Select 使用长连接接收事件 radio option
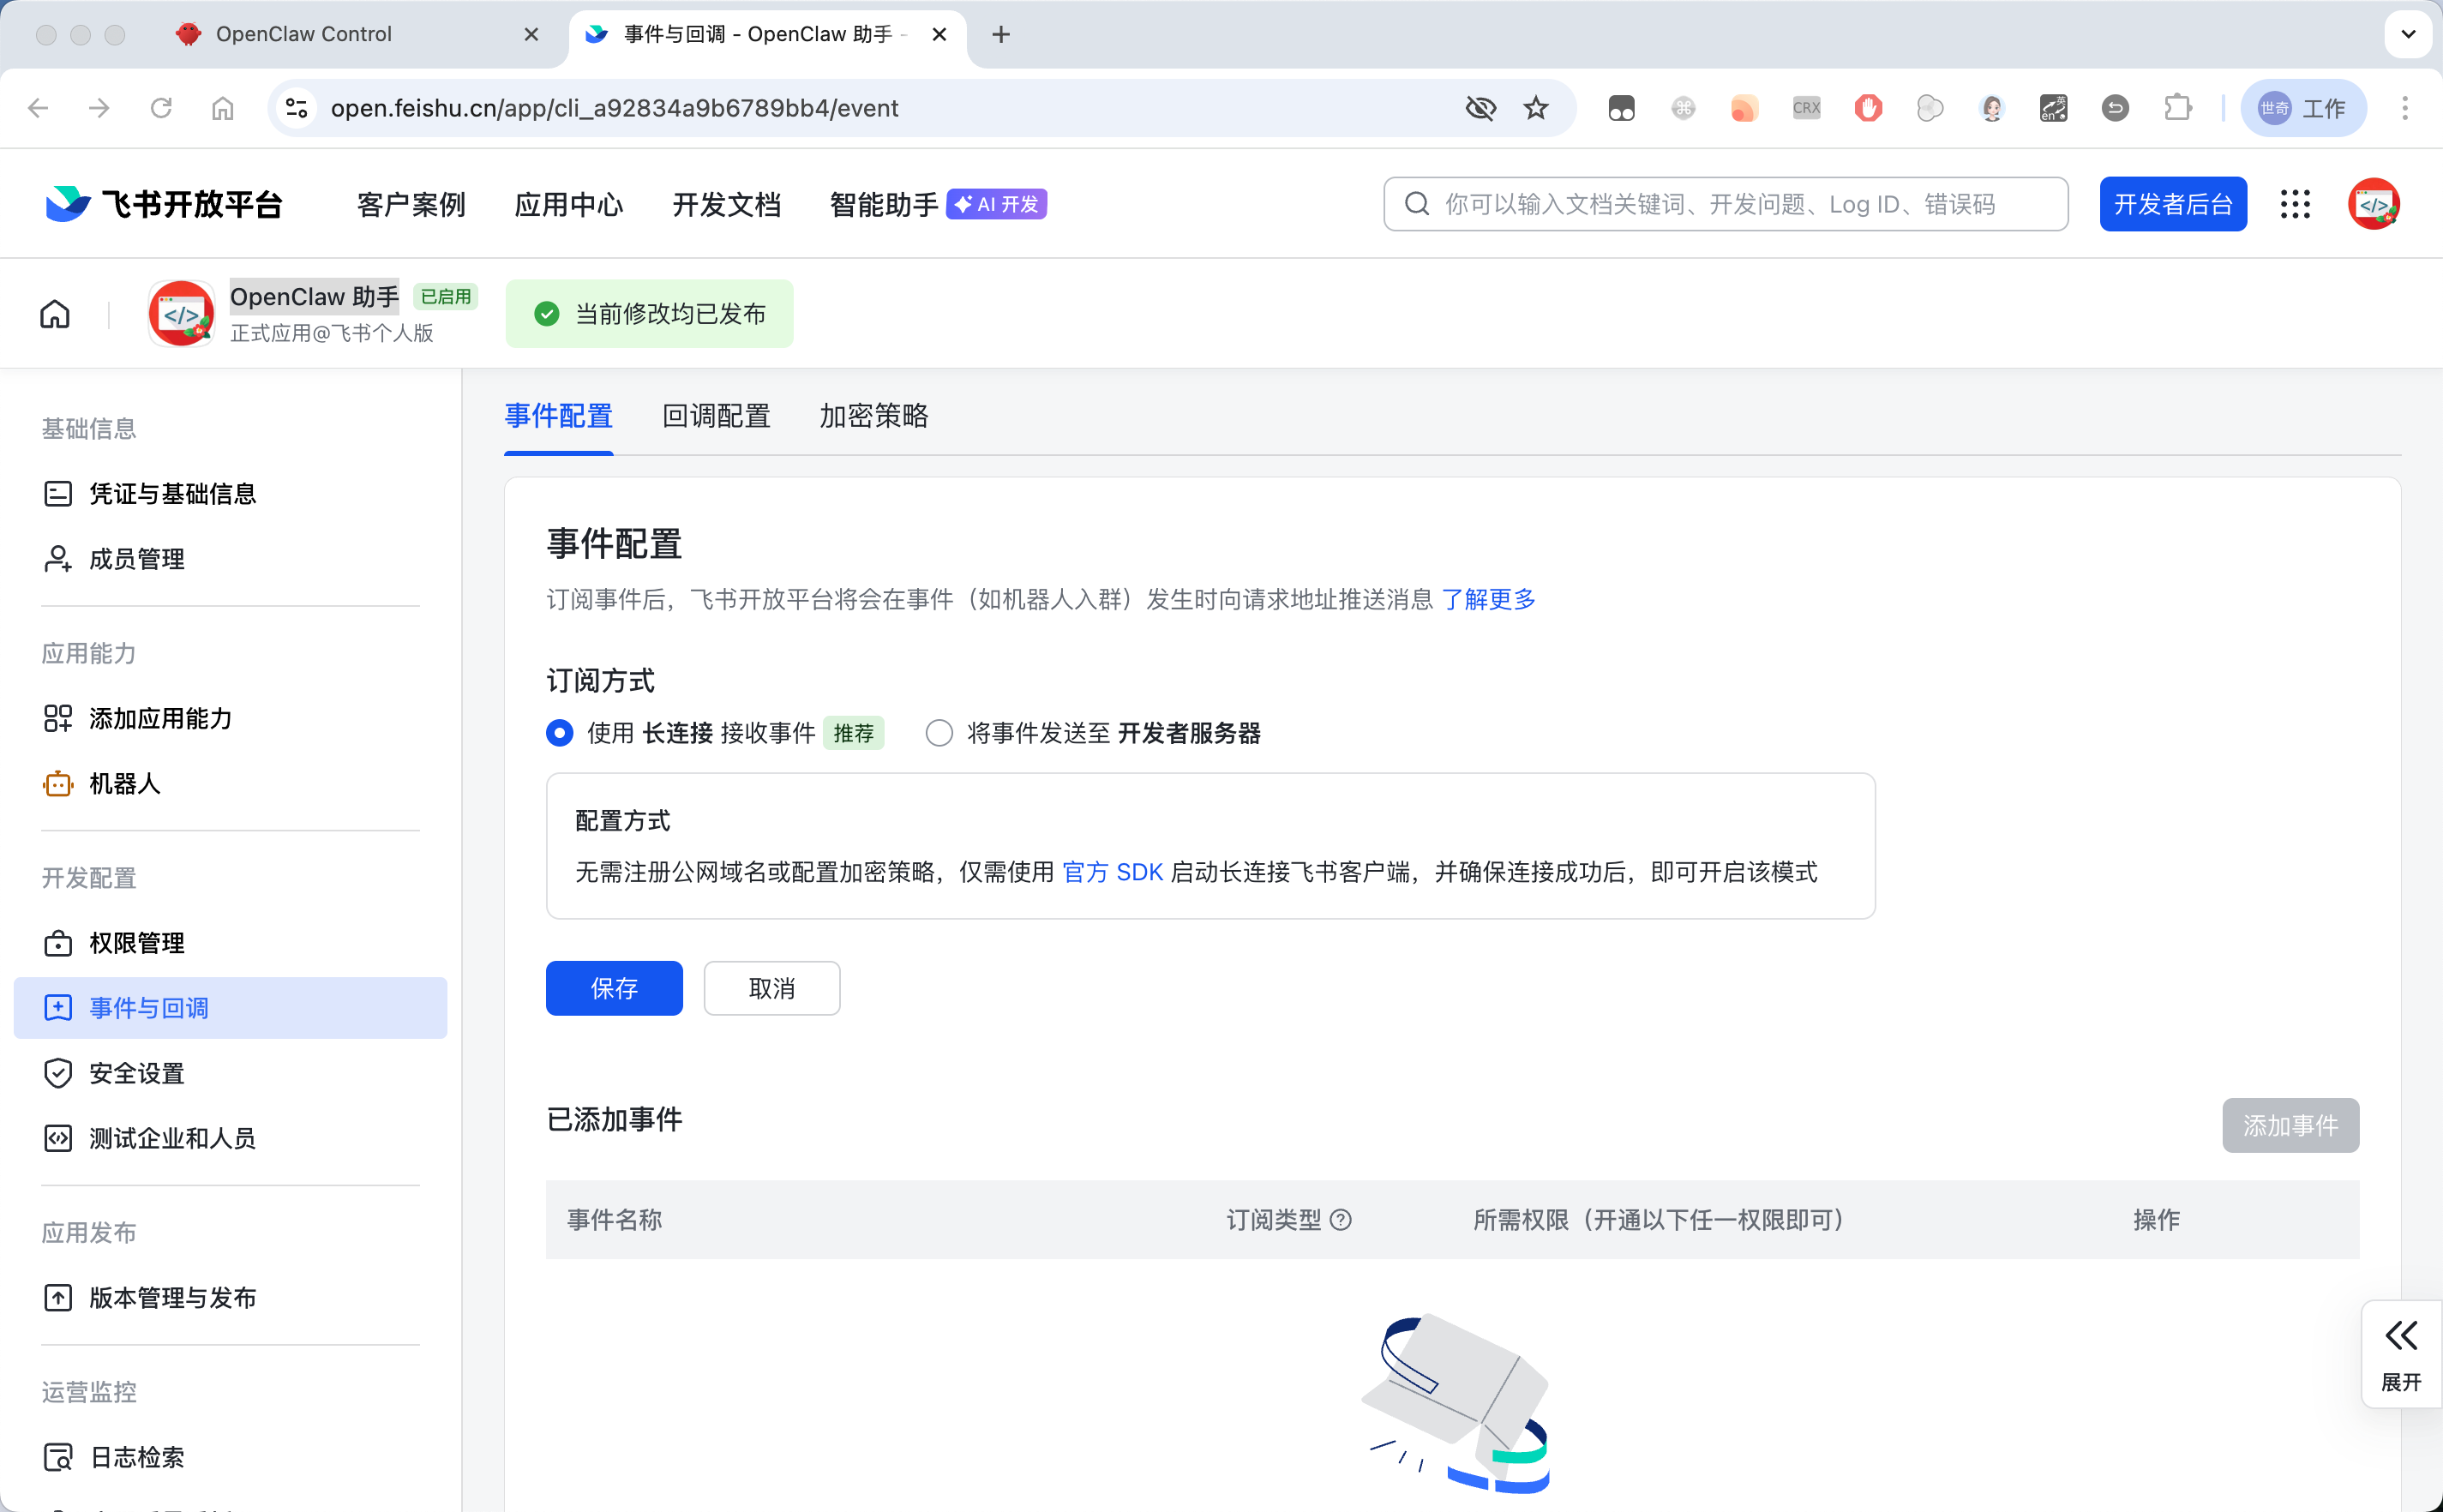This screenshot has width=2443, height=1512. (559, 733)
